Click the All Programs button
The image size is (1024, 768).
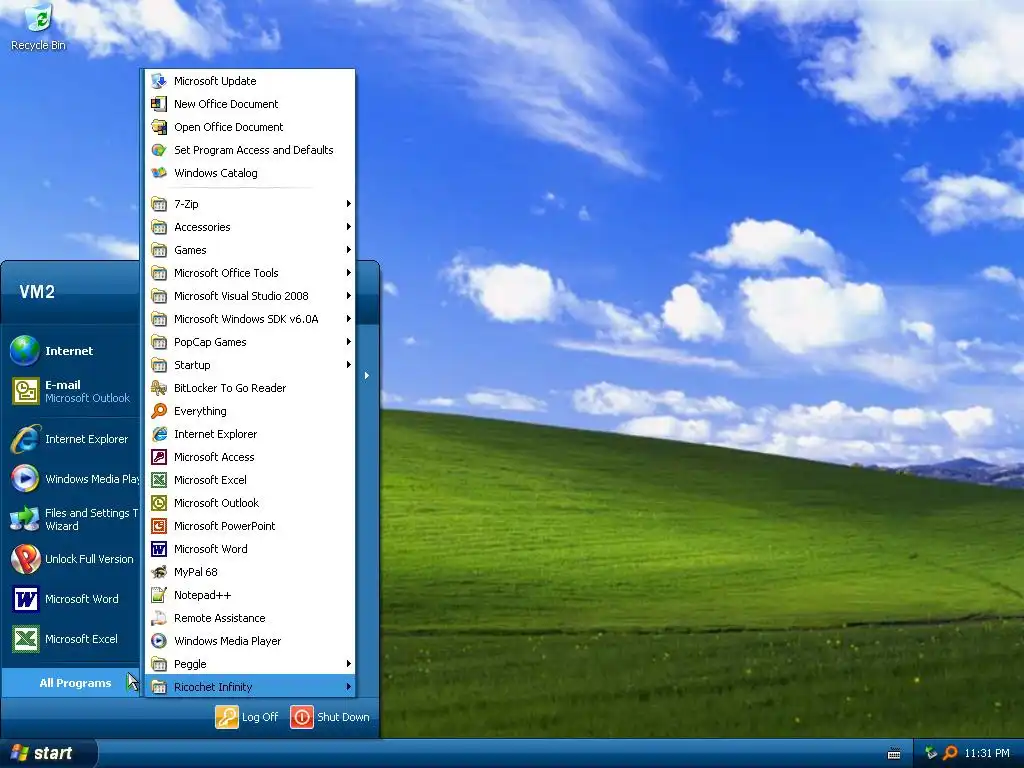click(x=71, y=683)
